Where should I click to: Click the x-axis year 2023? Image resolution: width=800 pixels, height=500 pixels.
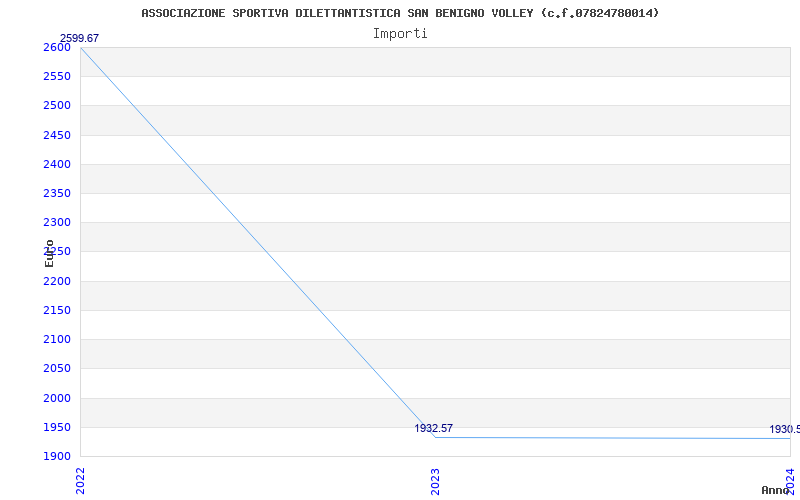tap(435, 481)
